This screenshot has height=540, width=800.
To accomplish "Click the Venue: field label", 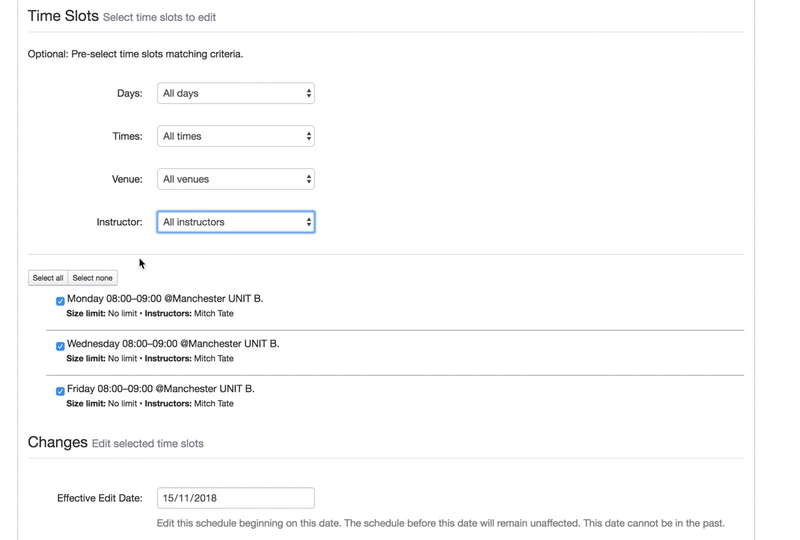I will (x=127, y=179).
